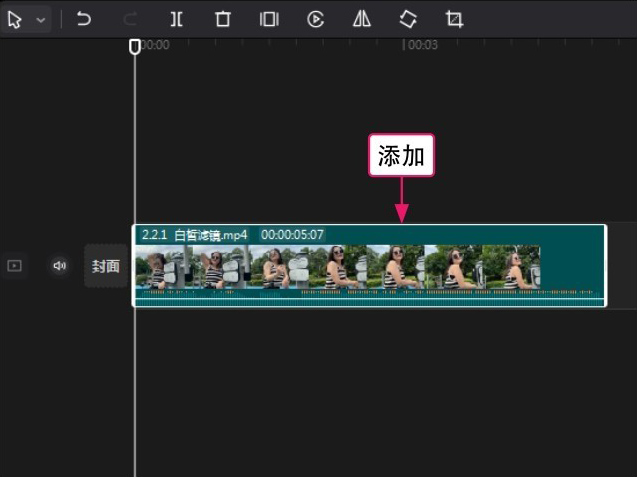Viewport: 637px width, 477px height.
Task: Click the first frame thumbnail of the clip
Action: click(x=164, y=267)
